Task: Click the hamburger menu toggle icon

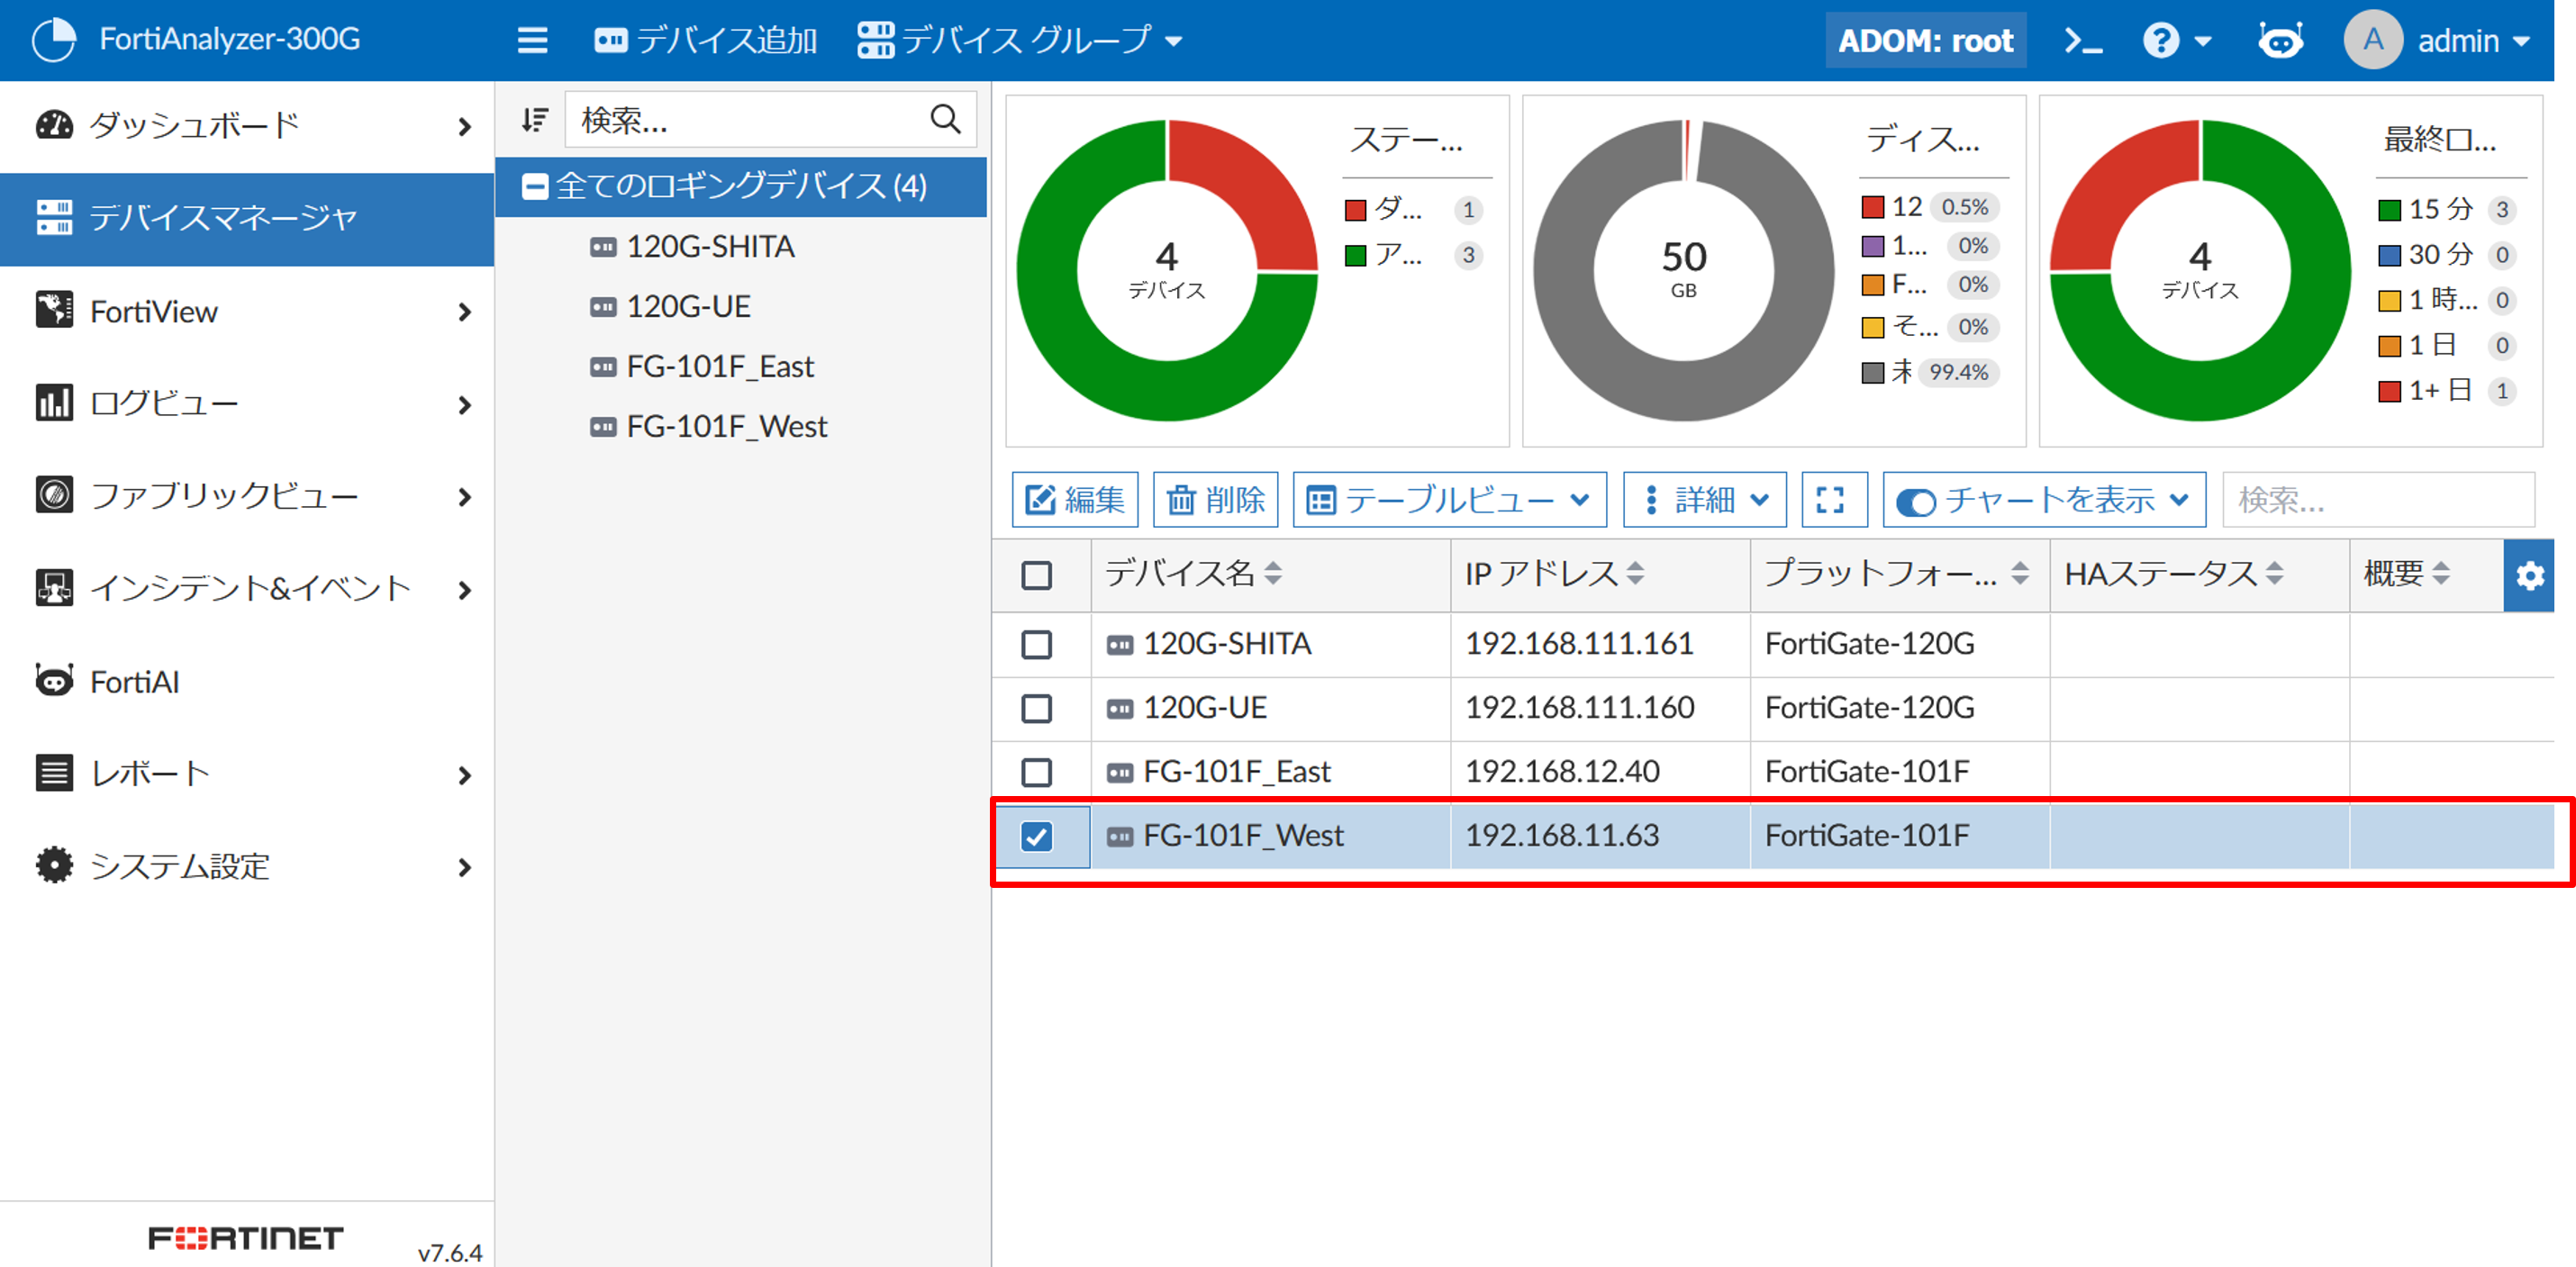Action: pos(532,41)
